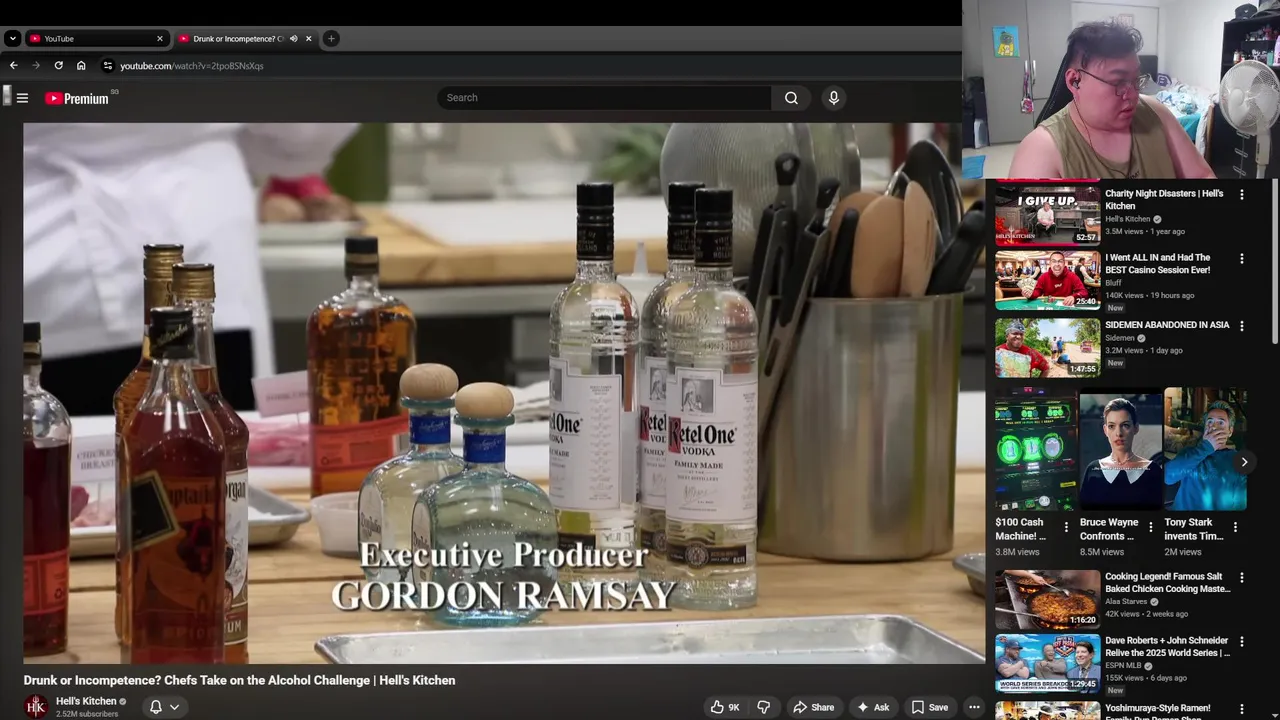
Task: Reload the current page
Action: [x=59, y=66]
